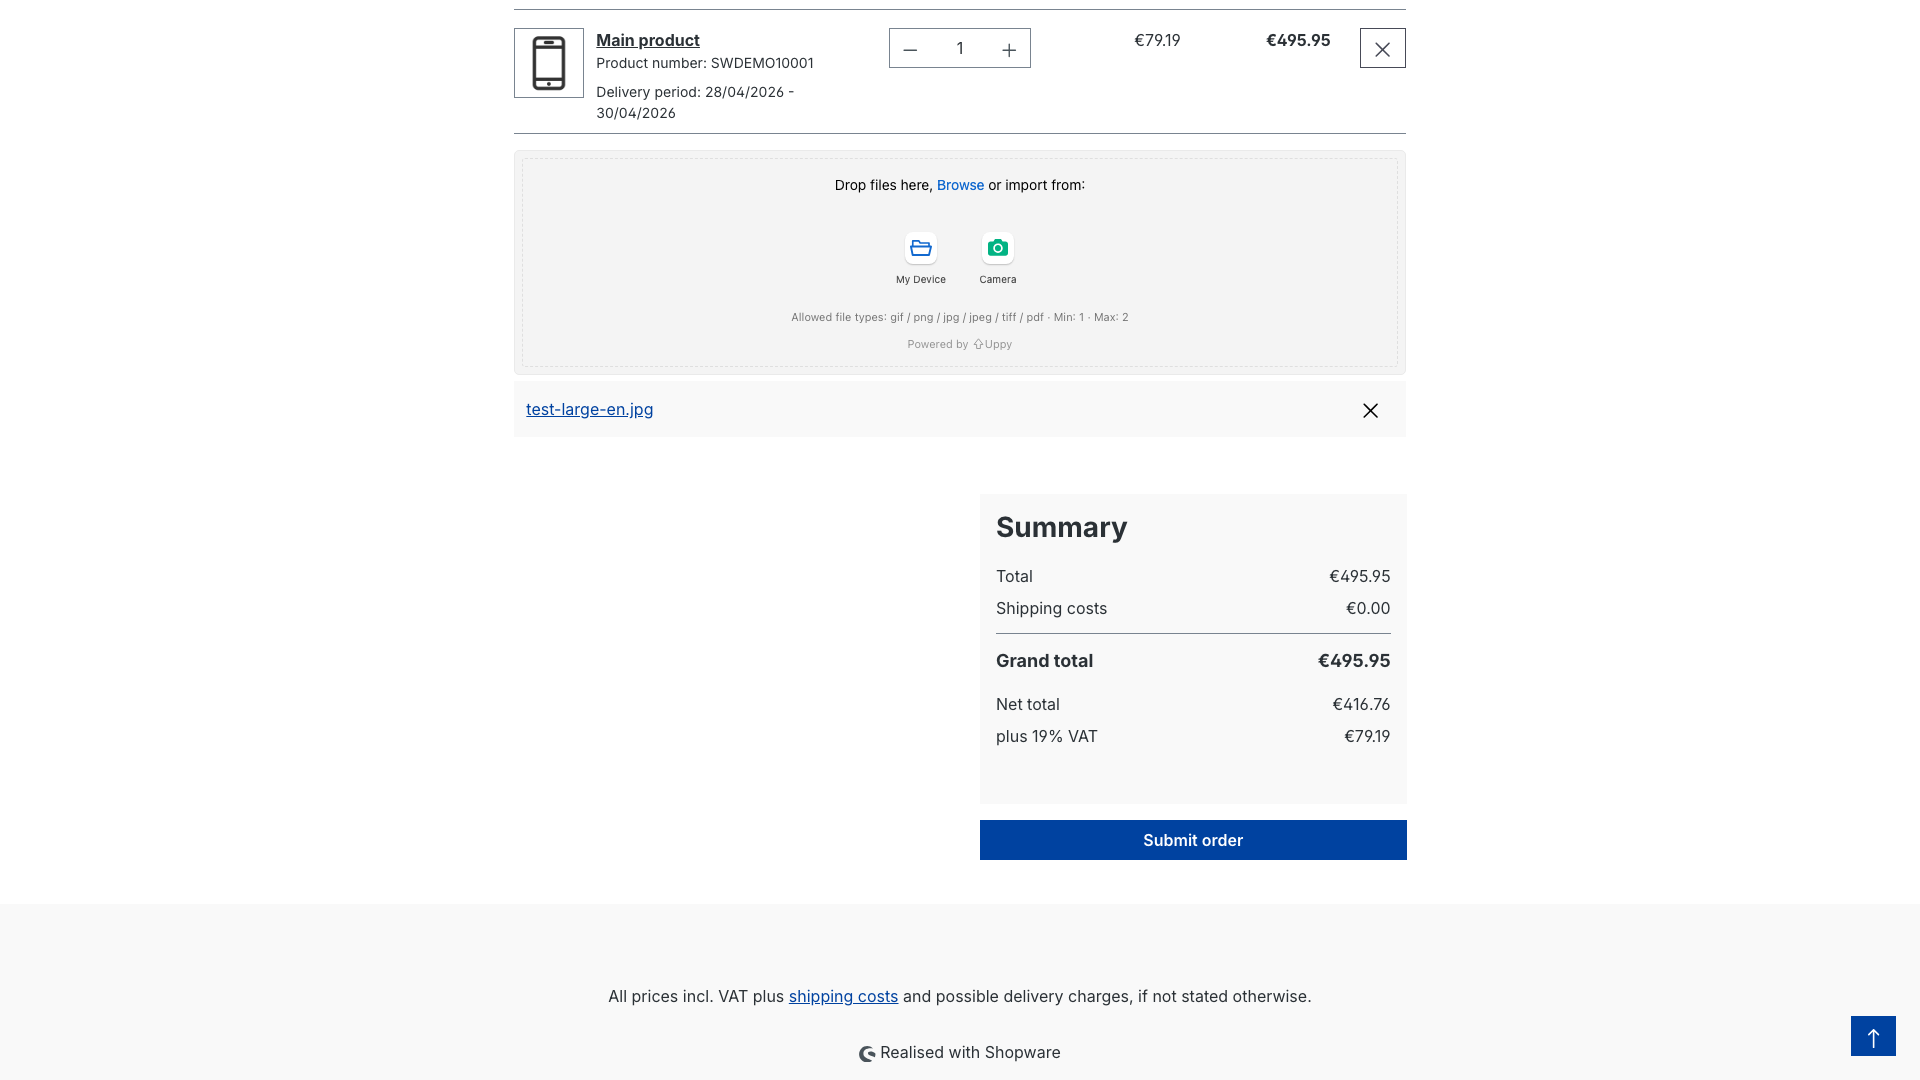The height and width of the screenshot is (1080, 1920).
Task: Open the test-large-en.jpg file link
Action: pos(589,409)
